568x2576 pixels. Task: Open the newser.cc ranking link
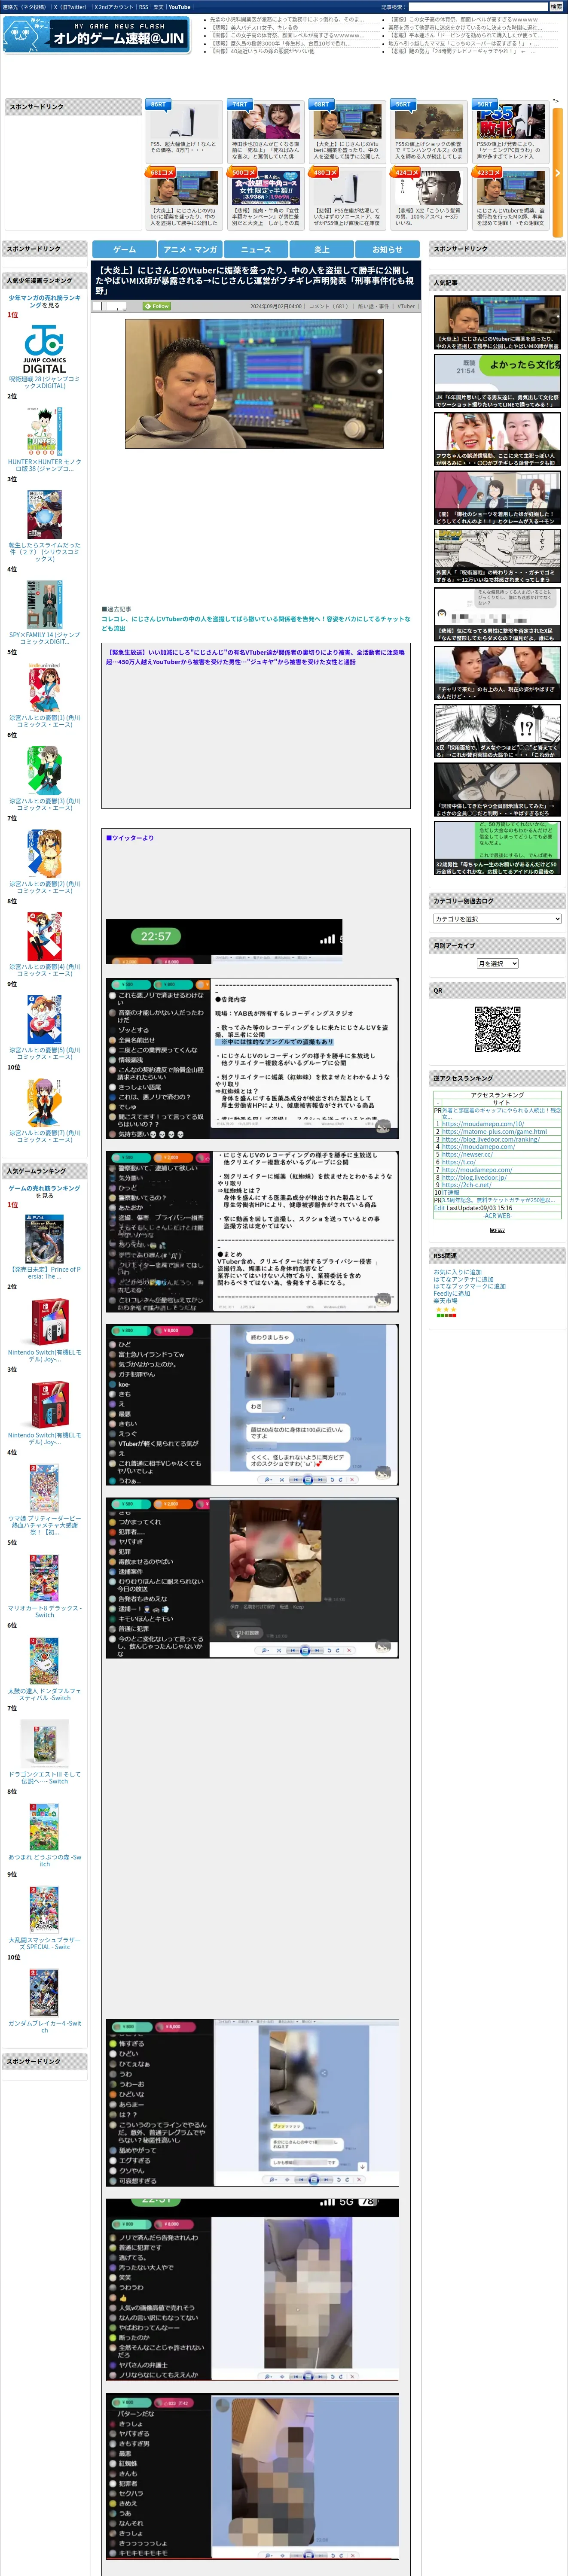point(466,1154)
